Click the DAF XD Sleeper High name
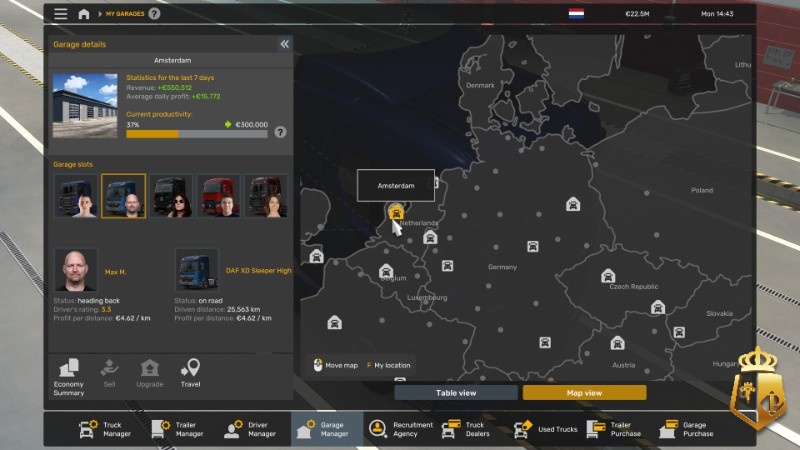Viewport: 800px width, 450px height. pos(258,270)
